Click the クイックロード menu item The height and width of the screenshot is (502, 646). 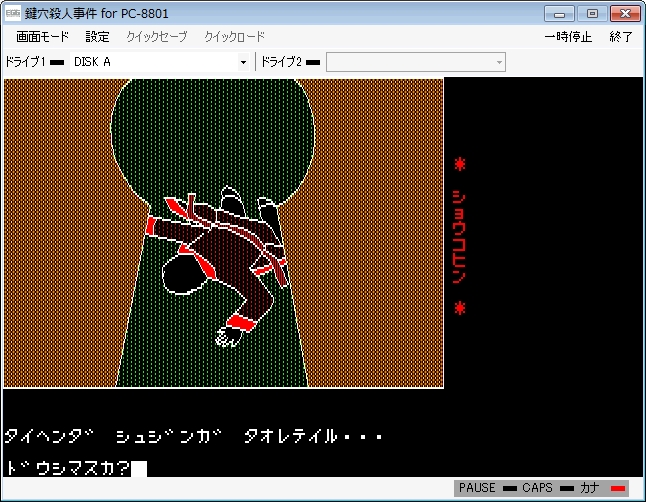234,37
